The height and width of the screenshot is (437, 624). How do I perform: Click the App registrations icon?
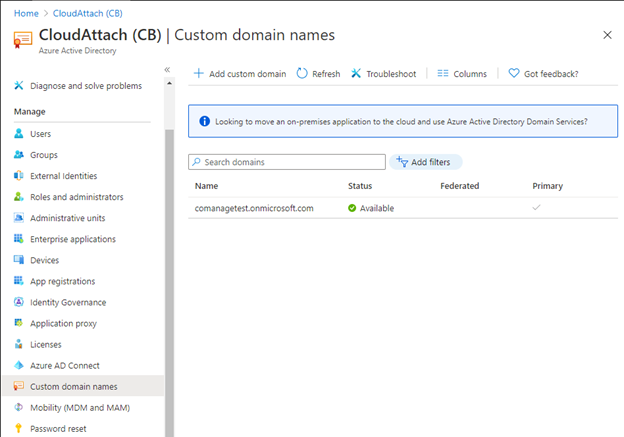(x=19, y=281)
